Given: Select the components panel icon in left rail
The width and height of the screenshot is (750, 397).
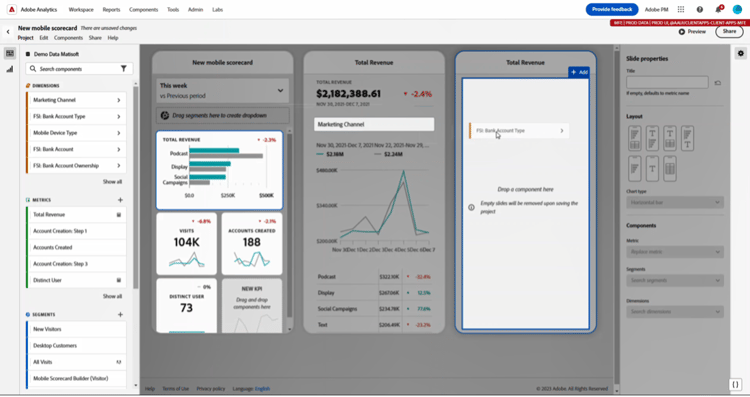Looking at the screenshot, I should (x=10, y=53).
